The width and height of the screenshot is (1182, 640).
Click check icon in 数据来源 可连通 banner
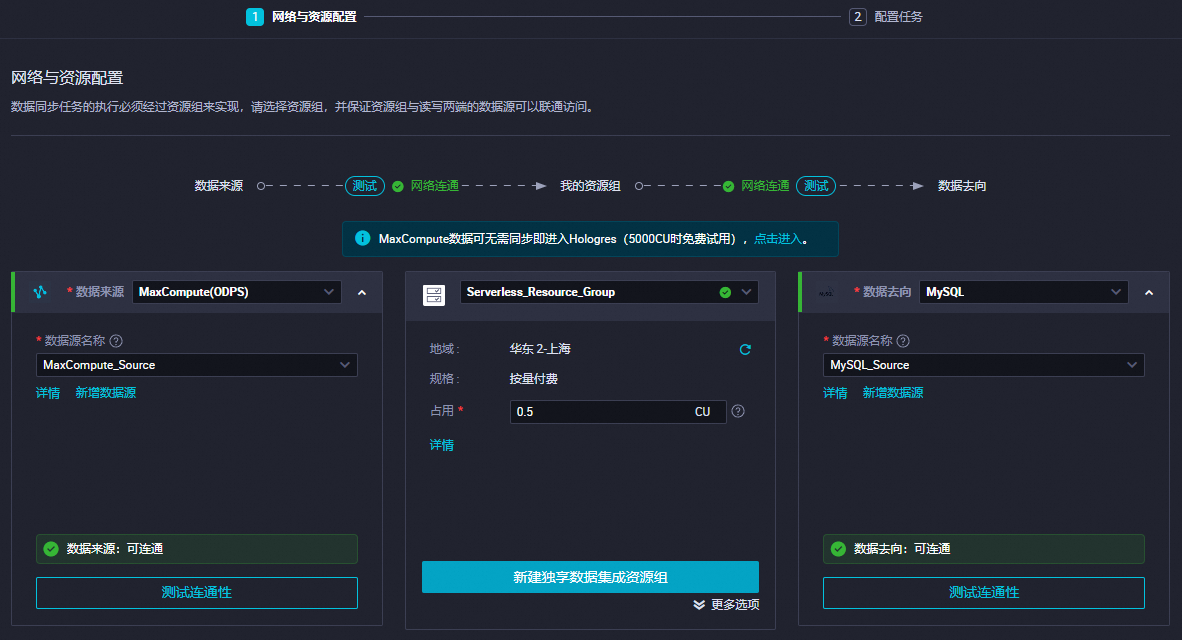(51, 549)
